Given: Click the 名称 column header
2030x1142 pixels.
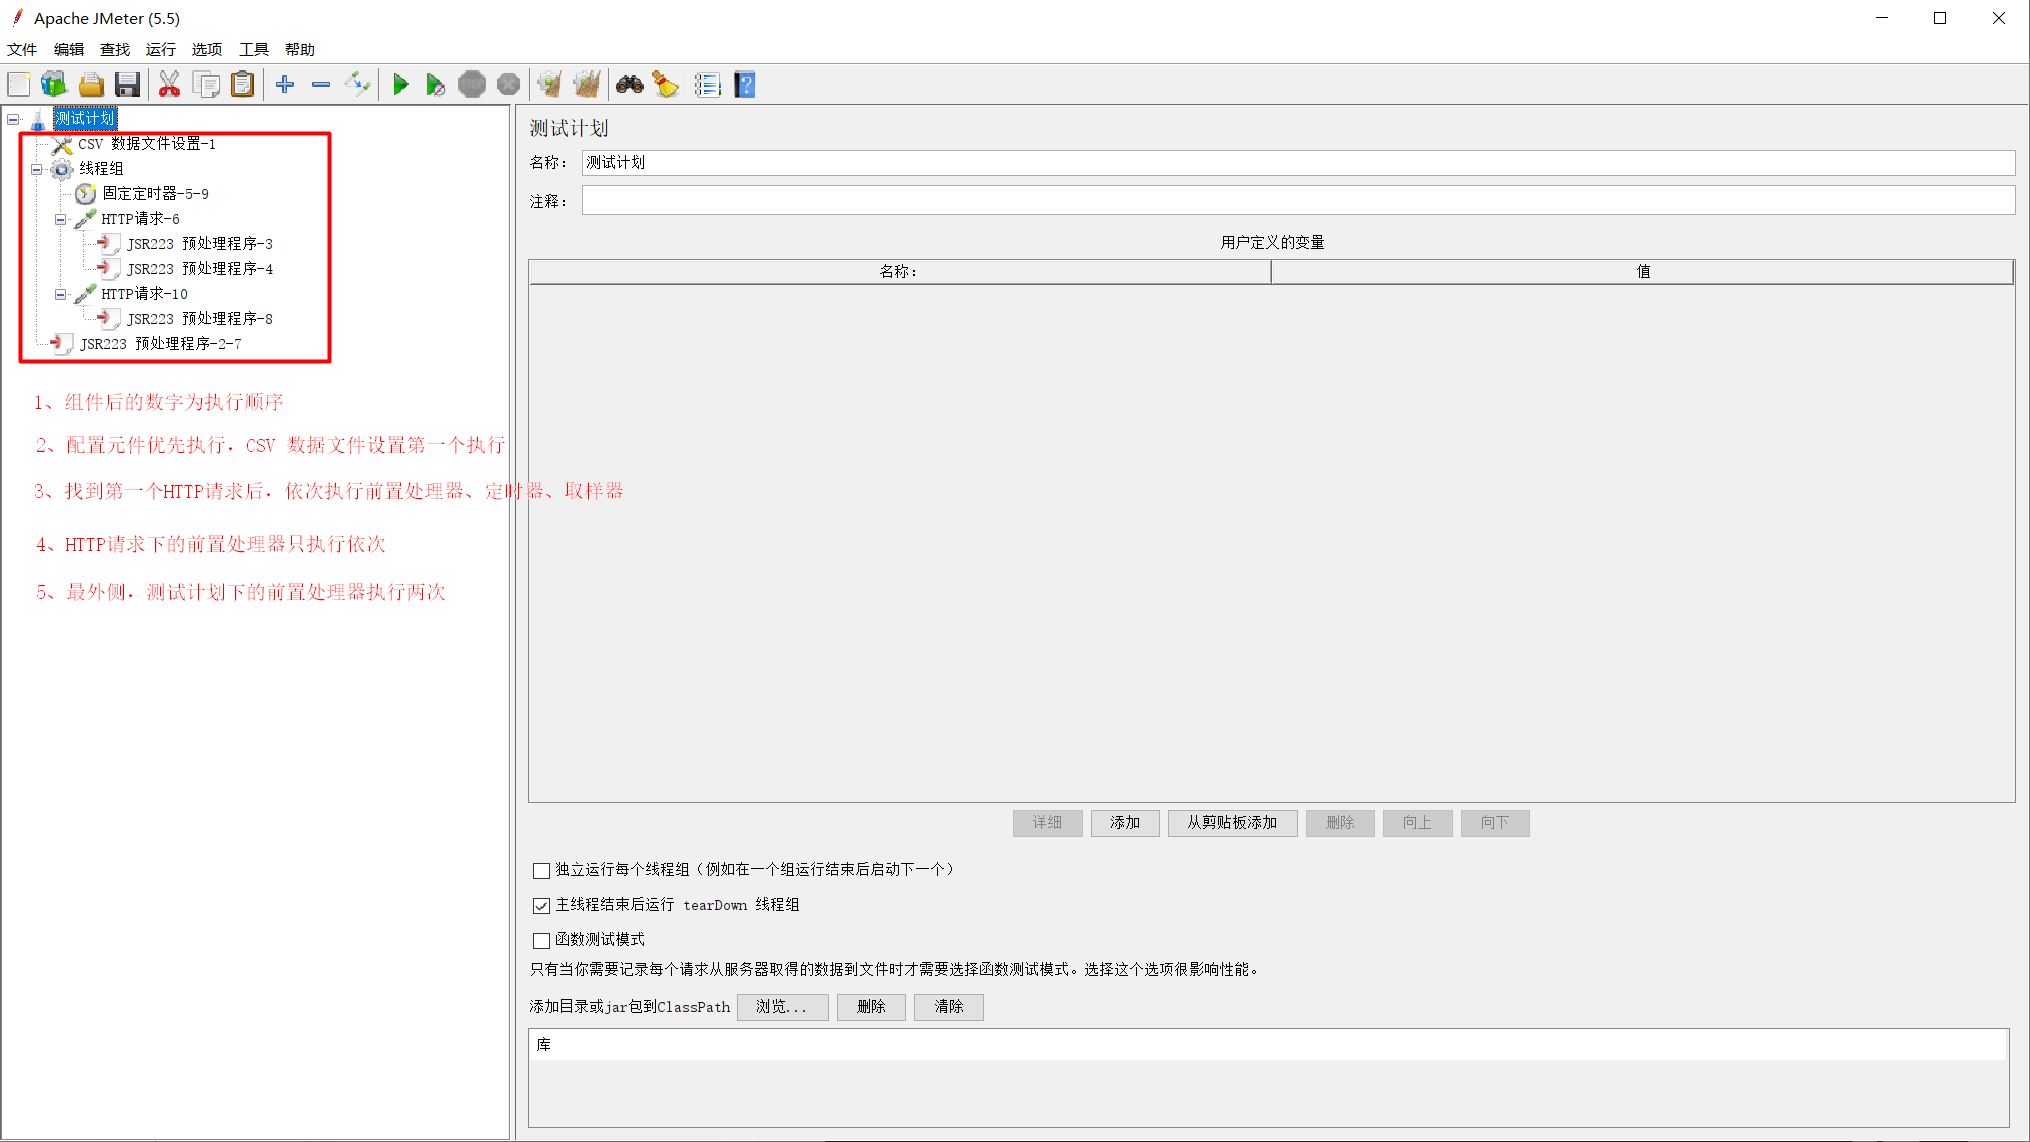Looking at the screenshot, I should pyautogui.click(x=899, y=272).
